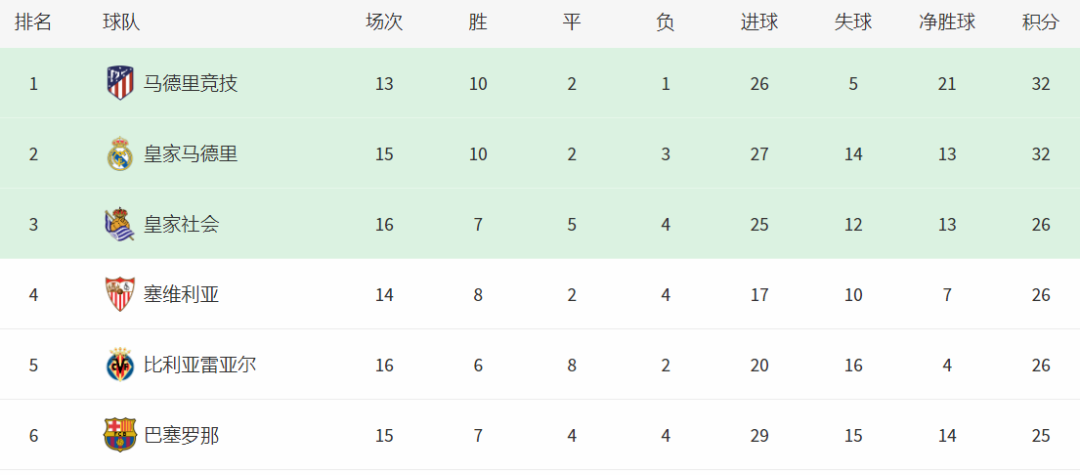
Task: Click the Real Sociedad club crest
Action: [120, 224]
